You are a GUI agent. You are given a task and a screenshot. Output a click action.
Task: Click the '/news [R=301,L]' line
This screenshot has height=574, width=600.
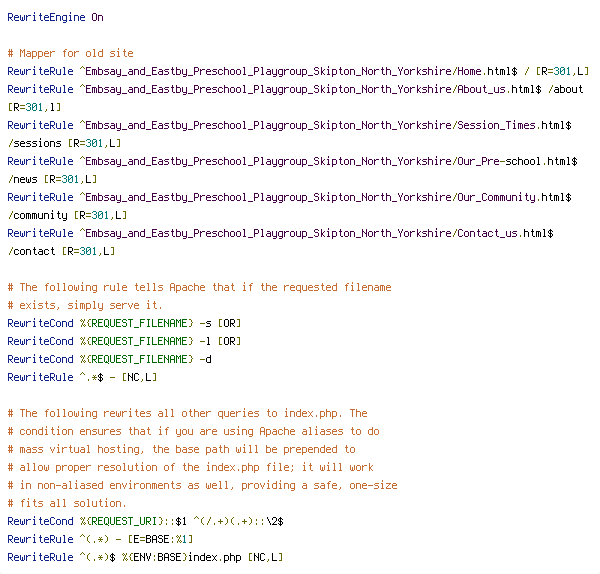point(52,179)
